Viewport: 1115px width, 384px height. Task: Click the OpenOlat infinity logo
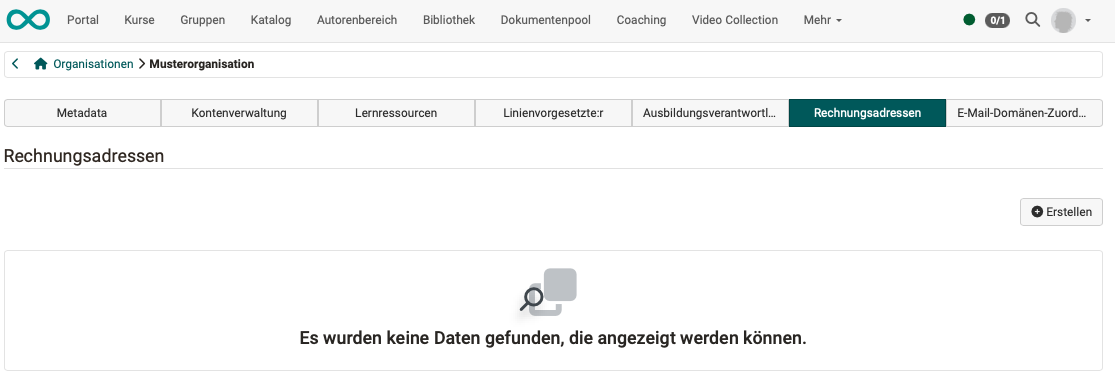coord(28,20)
